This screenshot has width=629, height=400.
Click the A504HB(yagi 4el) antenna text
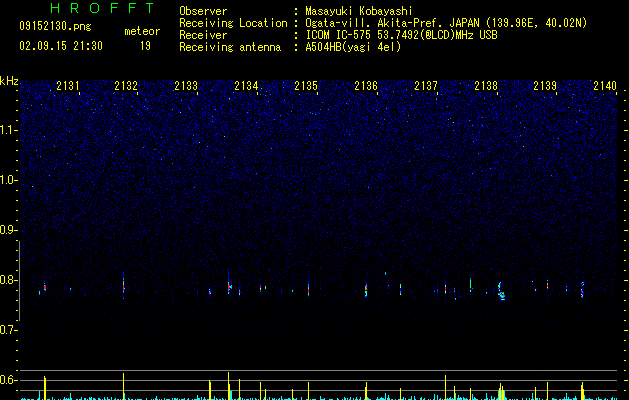pyautogui.click(x=353, y=47)
